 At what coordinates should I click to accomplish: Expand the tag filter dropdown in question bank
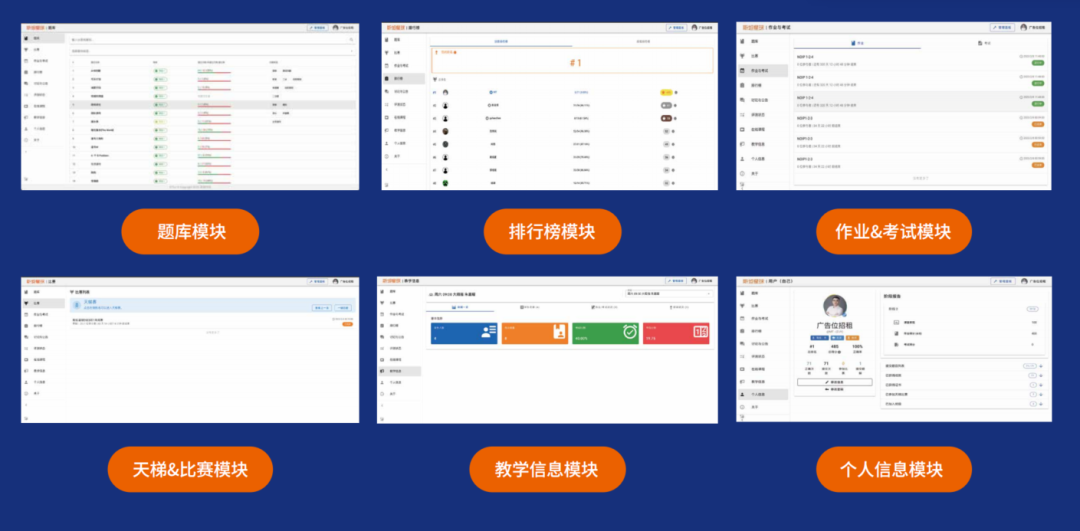click(212, 50)
